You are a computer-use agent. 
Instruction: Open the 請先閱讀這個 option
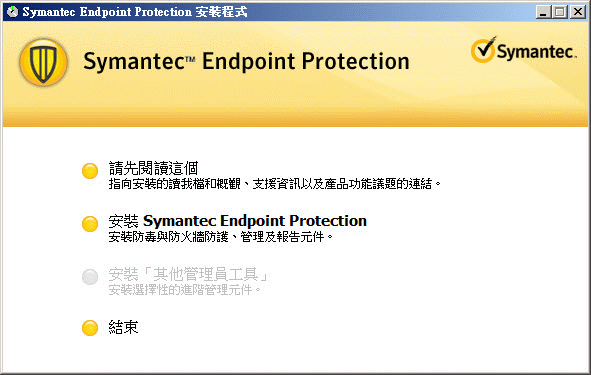(153, 168)
